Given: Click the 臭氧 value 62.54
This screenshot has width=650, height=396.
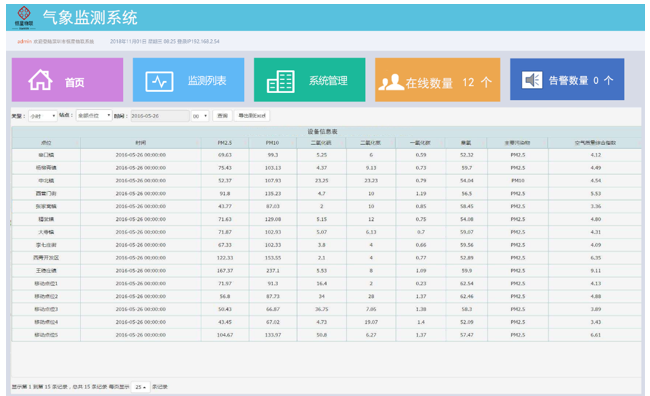Looking at the screenshot, I should coord(466,284).
